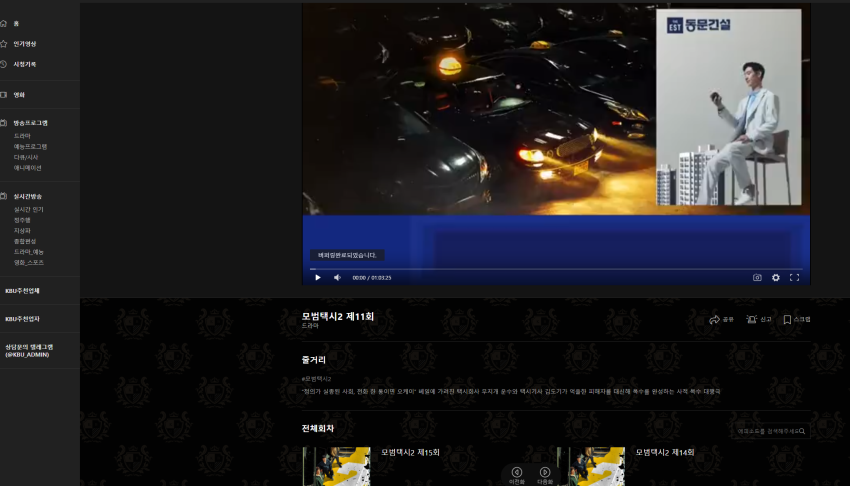
Task: Select 다큐/시사 in sidebar
Action: click(x=26, y=157)
